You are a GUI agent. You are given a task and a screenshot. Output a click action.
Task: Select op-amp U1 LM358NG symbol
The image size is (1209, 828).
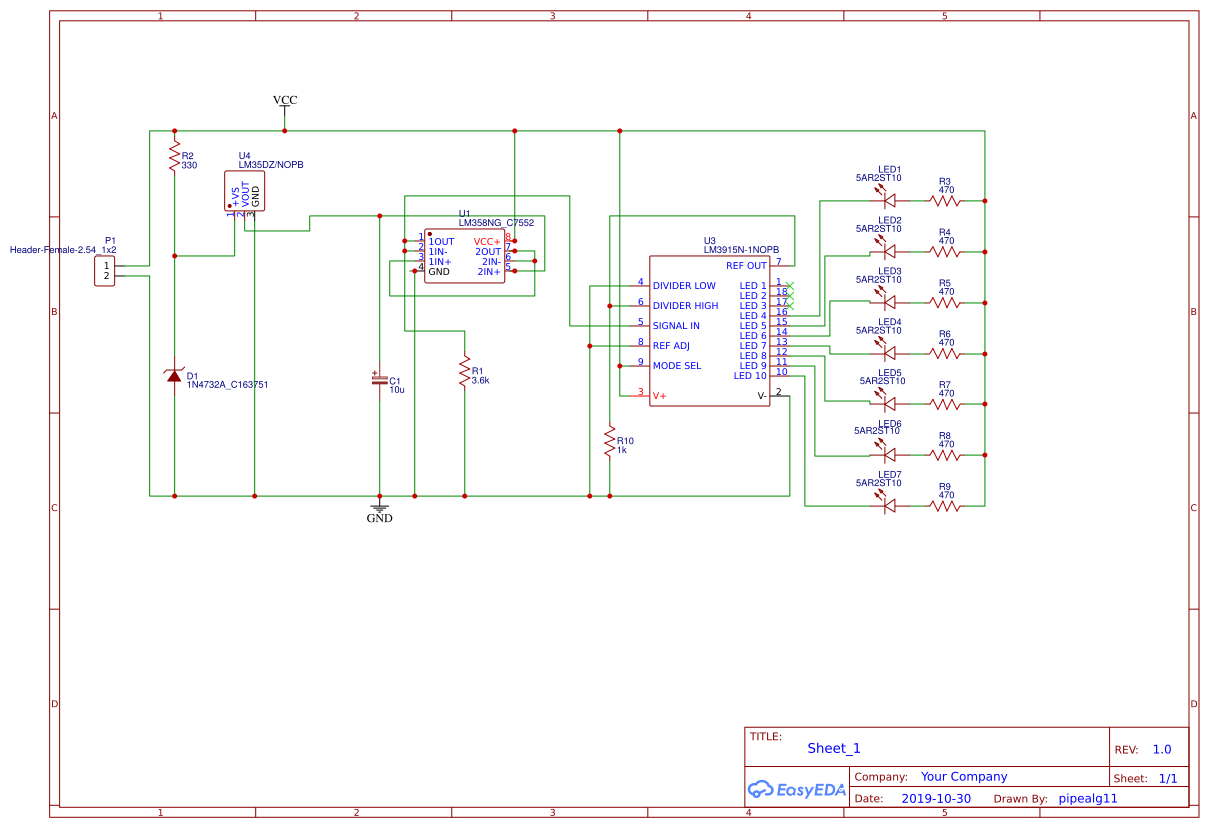pyautogui.click(x=465, y=255)
